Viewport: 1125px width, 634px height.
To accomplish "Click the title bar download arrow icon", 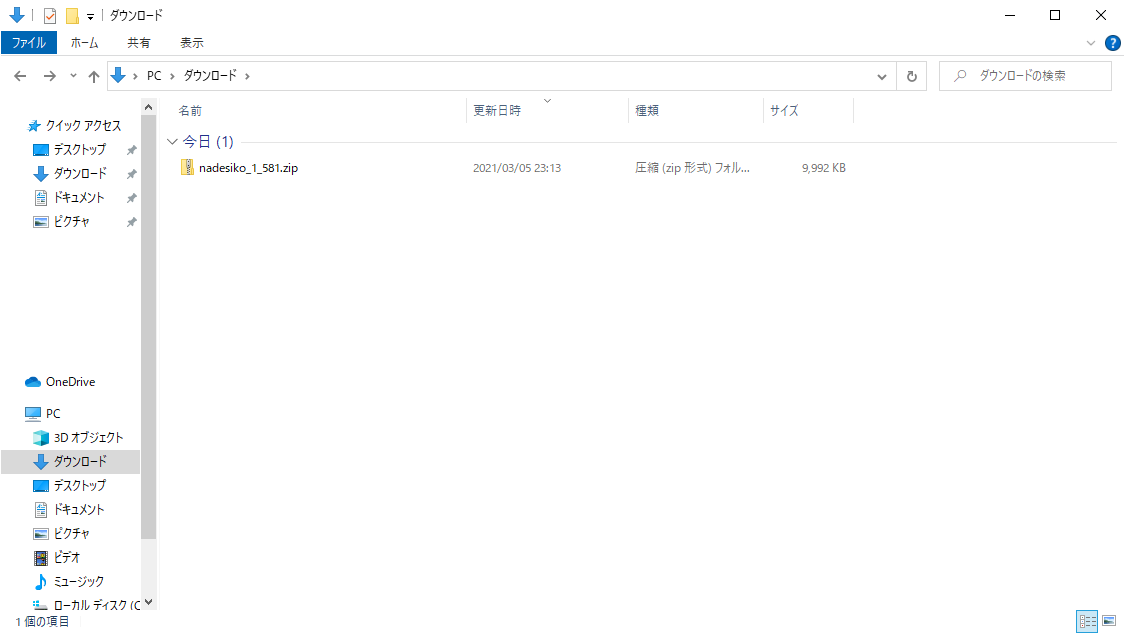I will (x=17, y=15).
